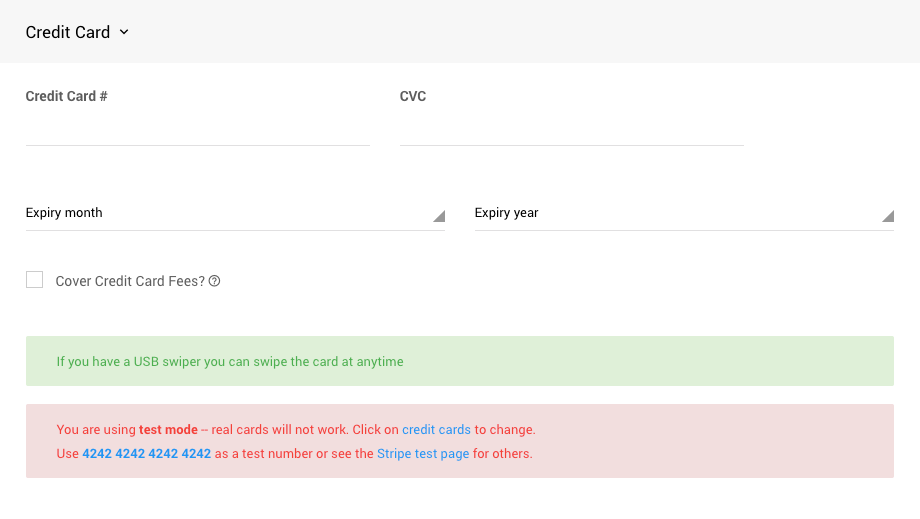Enable the Cover Credit Card Fees checkbox
Image resolution: width=920 pixels, height=519 pixels.
(x=35, y=280)
